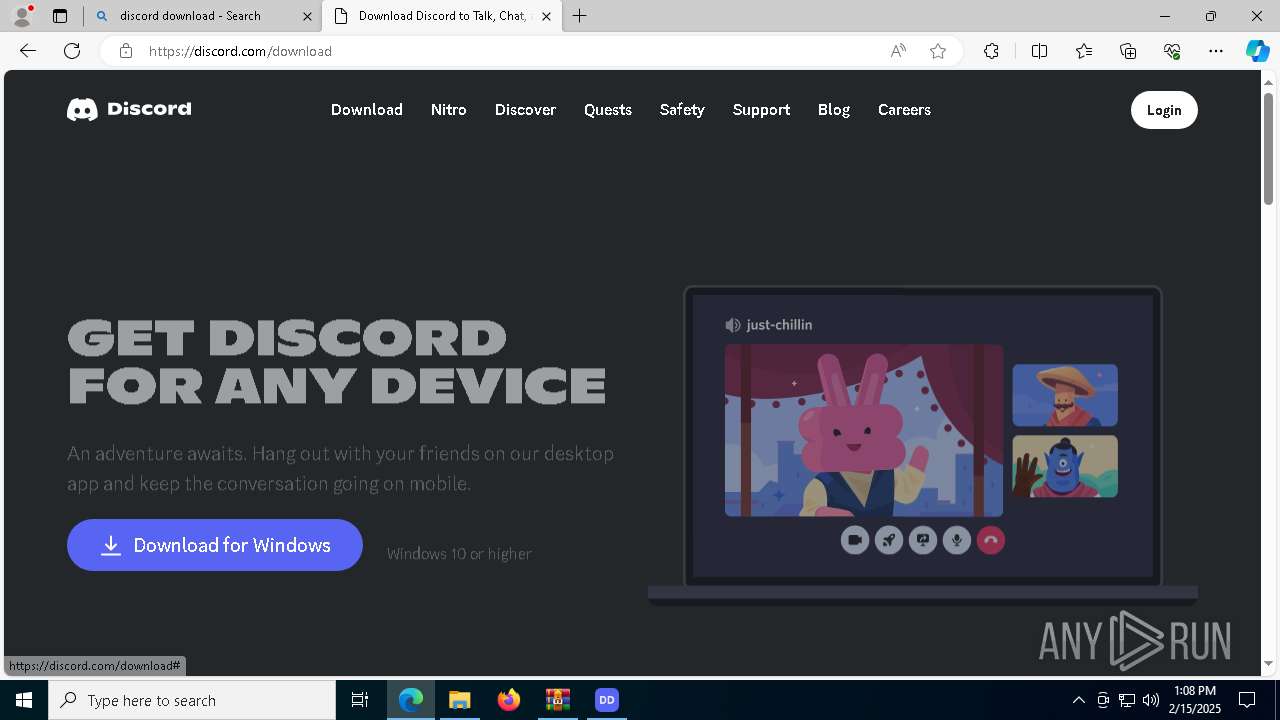The height and width of the screenshot is (720, 1280).
Task: Select the Download Discord to Talk tab
Action: coord(442,16)
